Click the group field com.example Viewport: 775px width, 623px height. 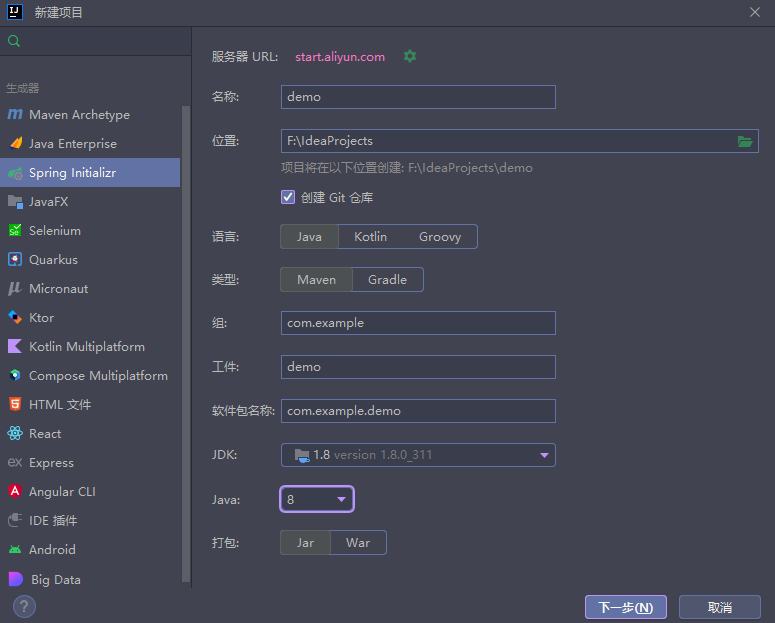tap(418, 323)
